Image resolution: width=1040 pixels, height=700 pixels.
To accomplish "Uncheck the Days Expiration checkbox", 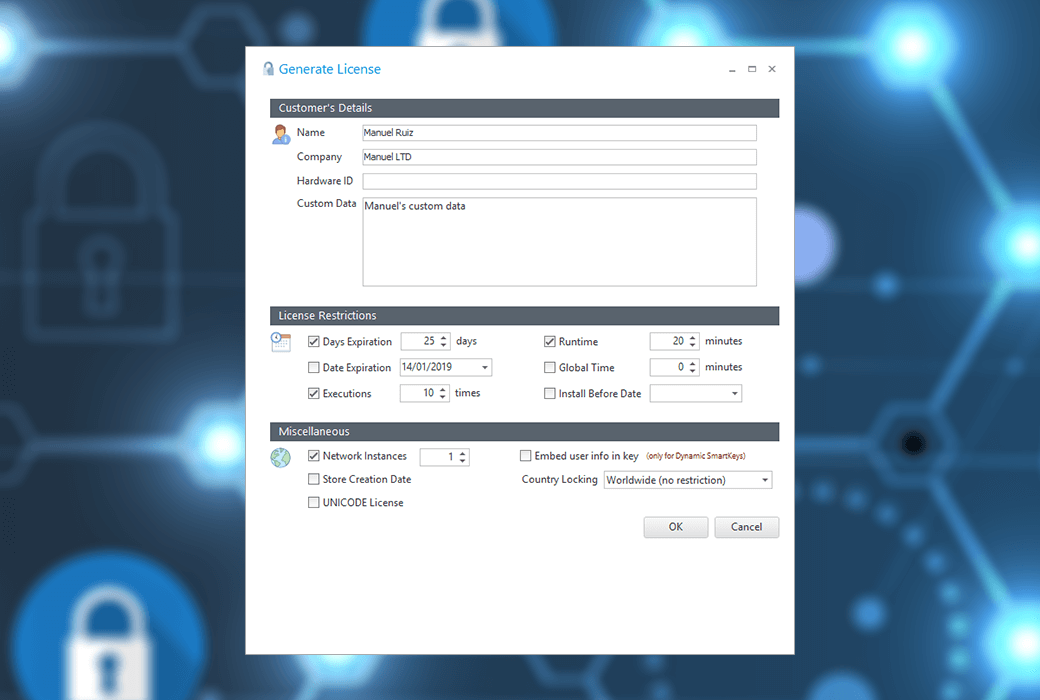I will [x=314, y=342].
